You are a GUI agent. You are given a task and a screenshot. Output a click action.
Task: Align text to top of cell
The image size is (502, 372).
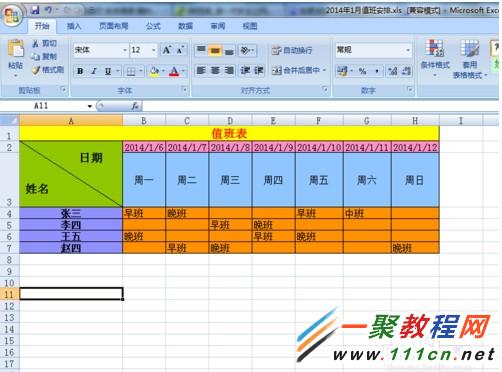point(201,50)
